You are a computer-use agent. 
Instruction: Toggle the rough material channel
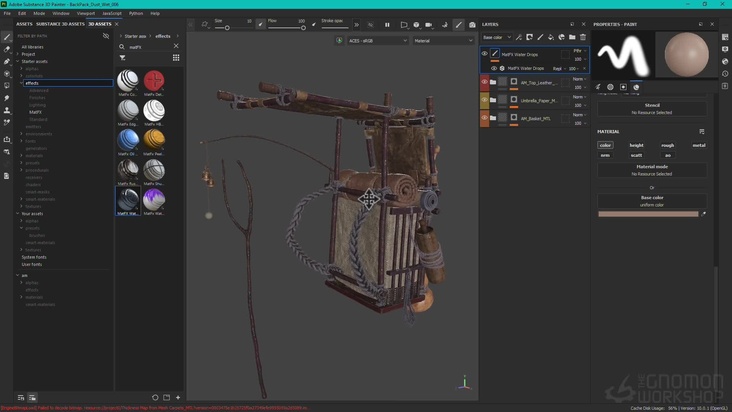pos(668,145)
